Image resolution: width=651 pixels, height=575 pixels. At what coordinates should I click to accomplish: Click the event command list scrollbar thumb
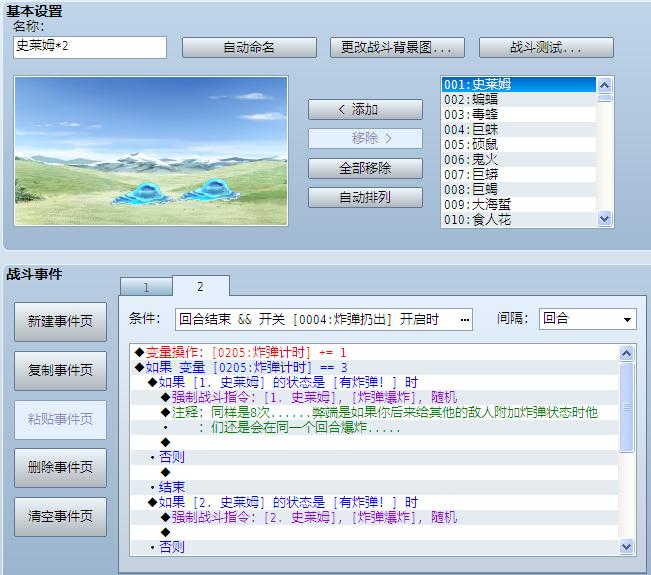tap(627, 407)
